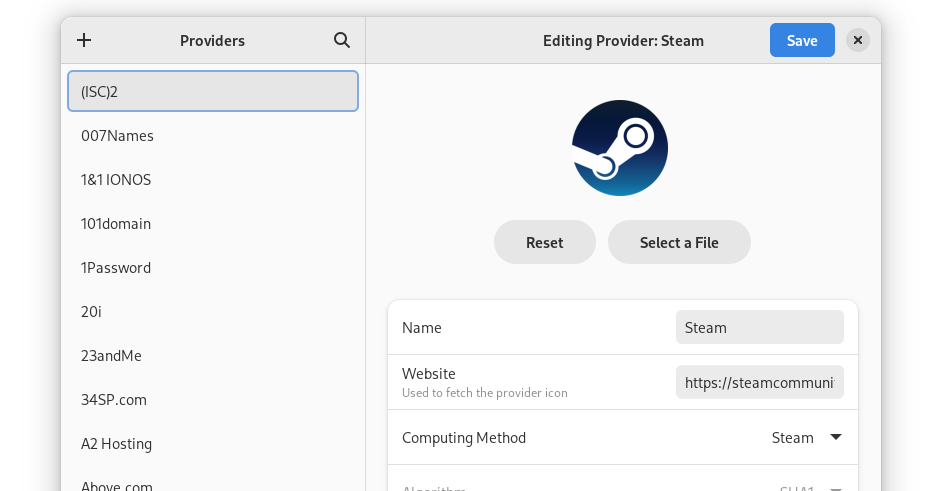Close the provider editing window
This screenshot has height=491, width=942.
pos(858,40)
